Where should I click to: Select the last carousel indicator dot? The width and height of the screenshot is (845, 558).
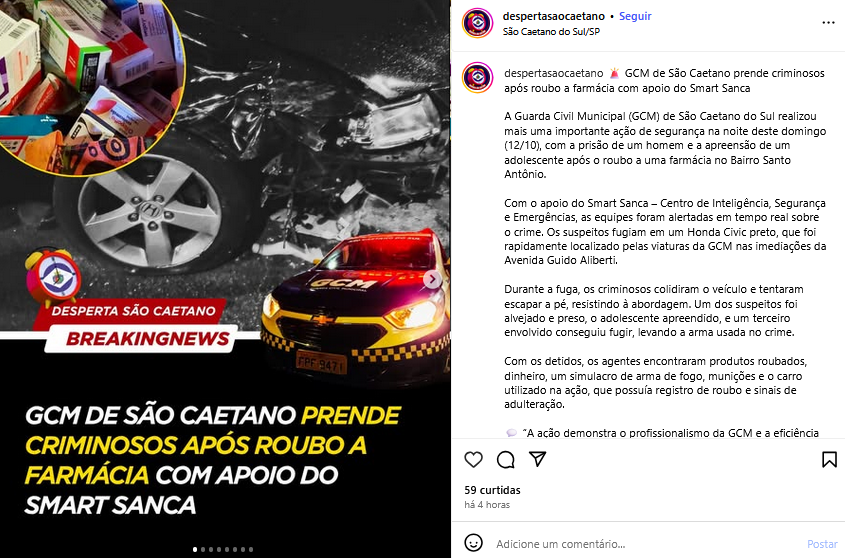251,549
